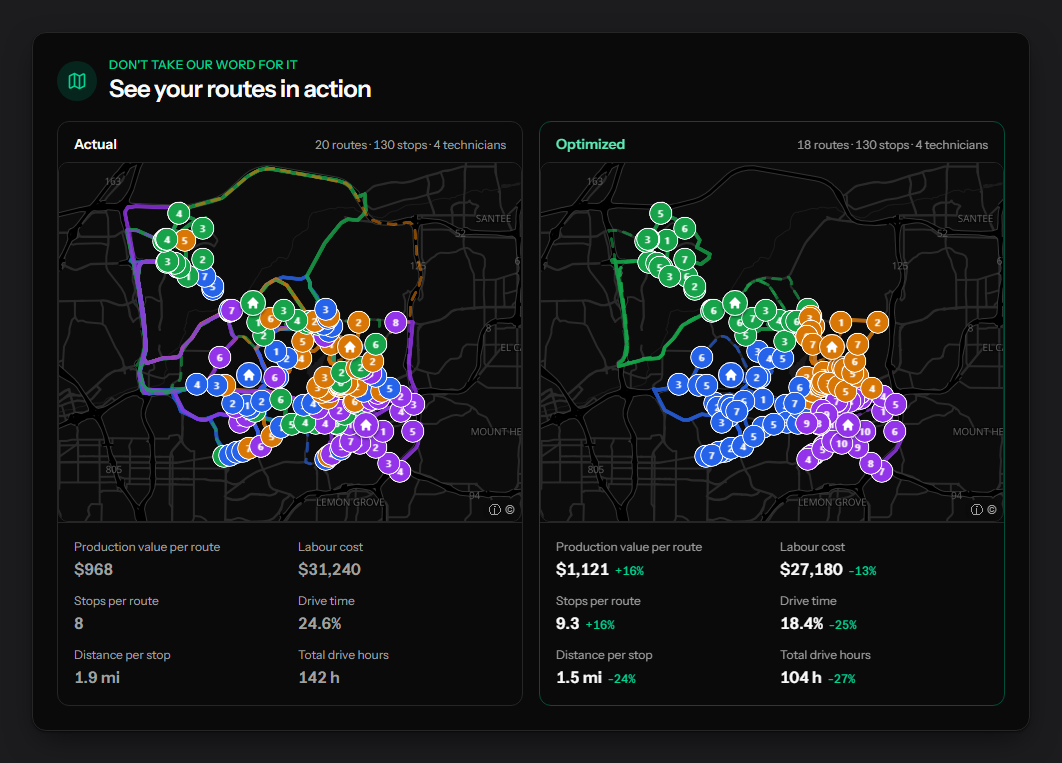The width and height of the screenshot is (1062, 763).
Task: Open the info icon on Actual map
Action: pos(494,510)
